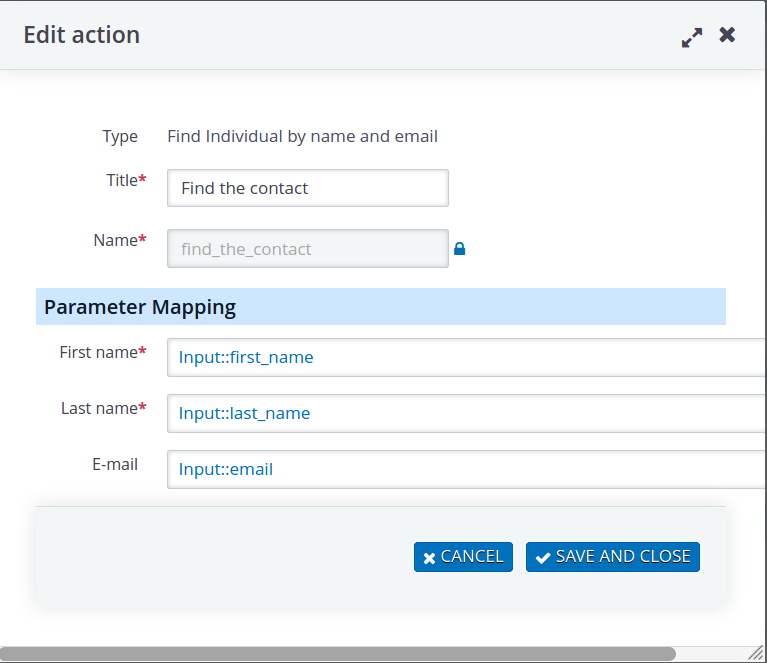Select the E-mail parameter mapping field
Viewport: 767px width, 663px height.
tap(467, 469)
